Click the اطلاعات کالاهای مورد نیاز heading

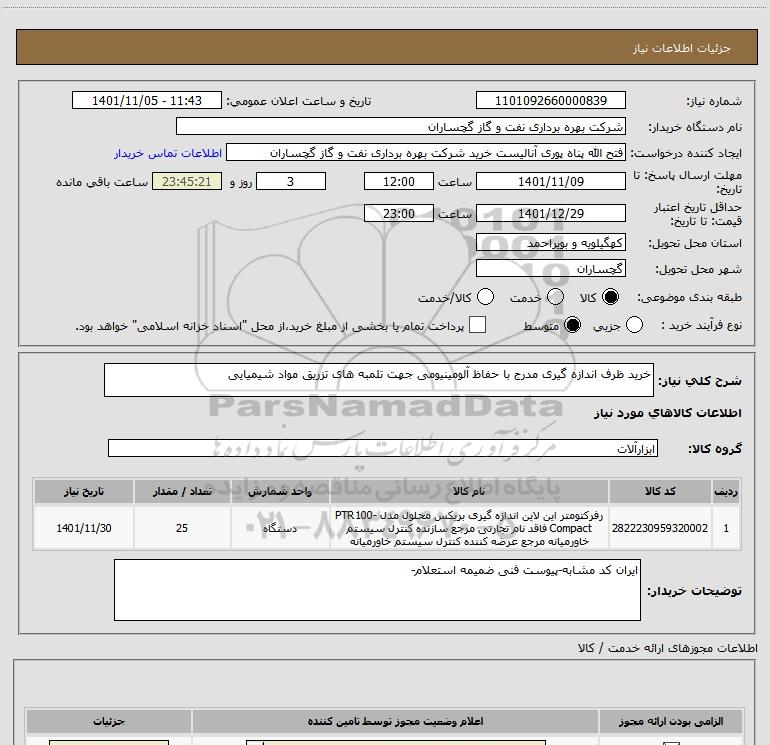[x=668, y=413]
